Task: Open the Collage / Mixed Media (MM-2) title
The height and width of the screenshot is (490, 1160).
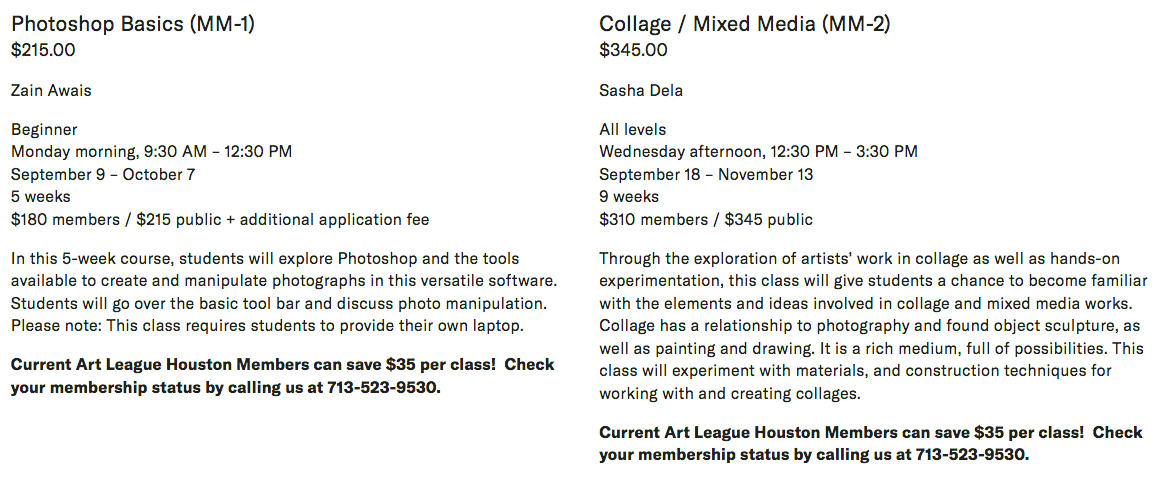Action: [745, 24]
